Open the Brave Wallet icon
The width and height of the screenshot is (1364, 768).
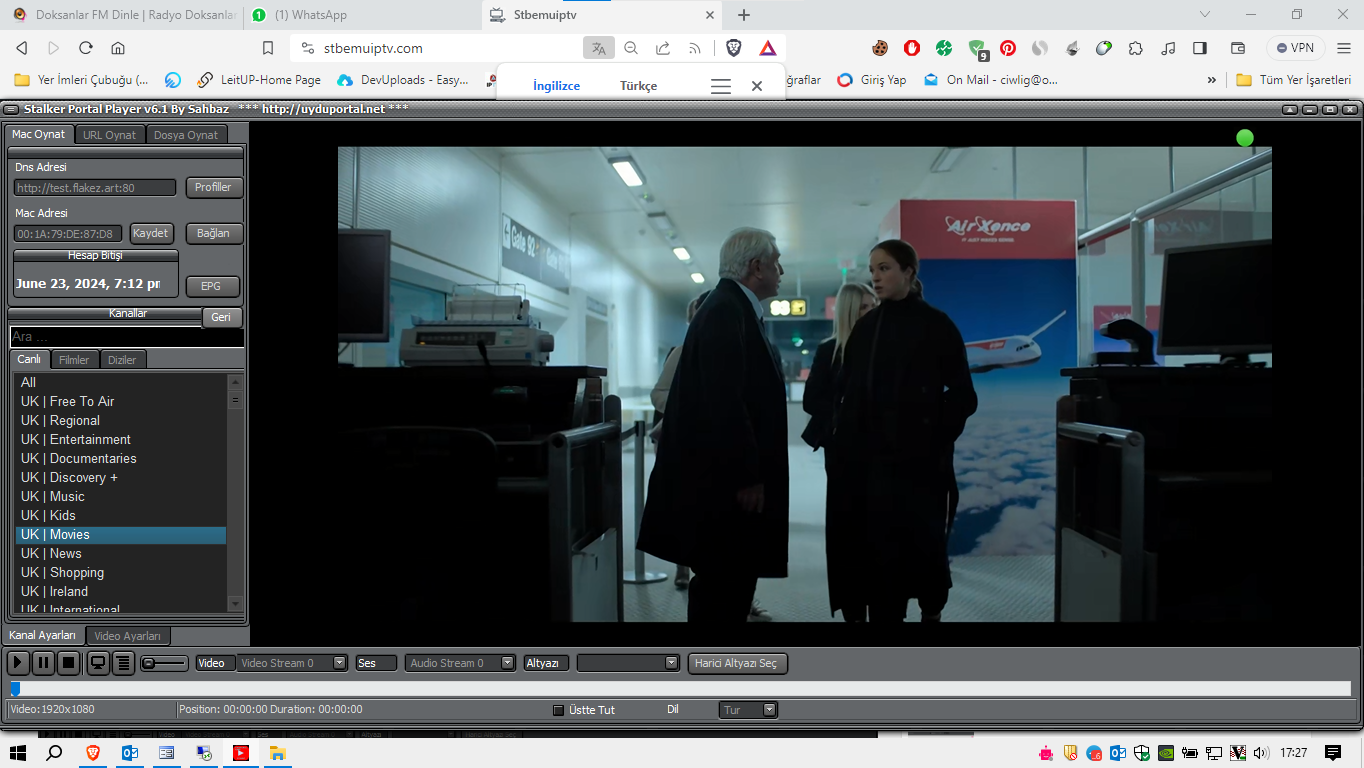[1238, 48]
